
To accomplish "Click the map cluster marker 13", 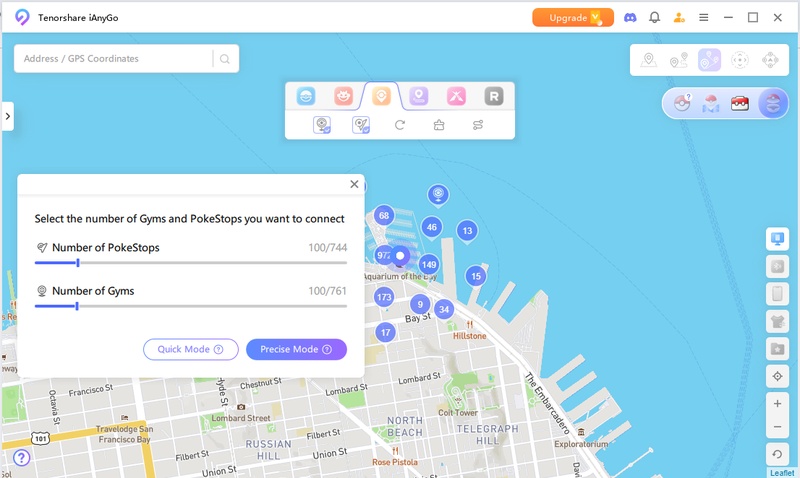I will [x=467, y=231].
